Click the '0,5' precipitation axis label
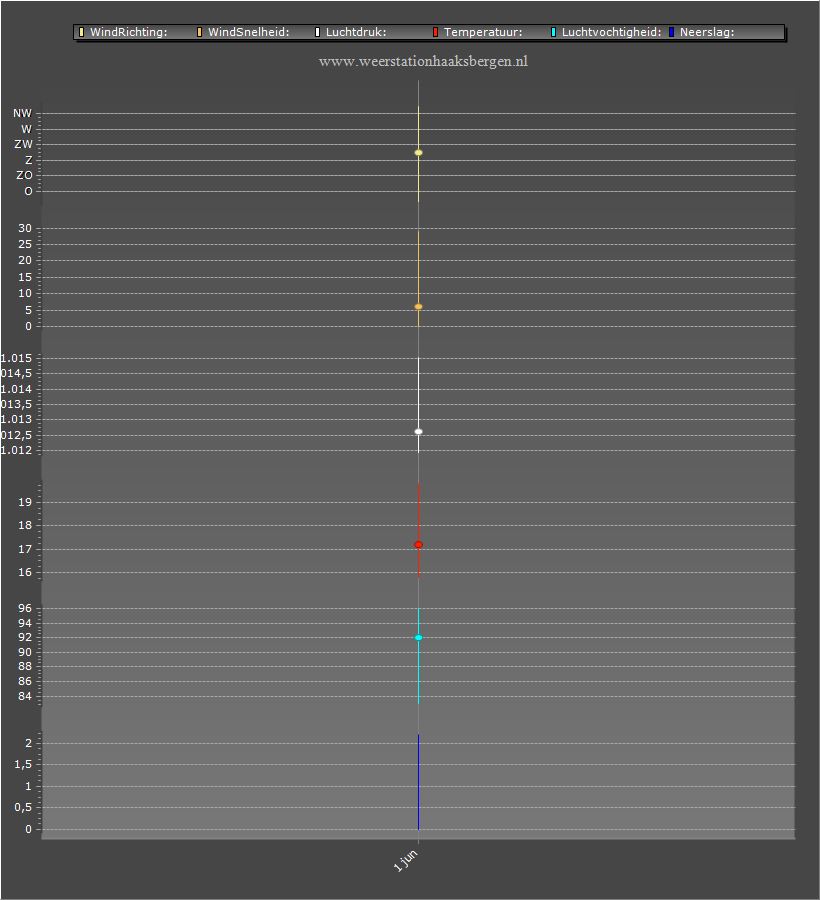Viewport: 820px width, 900px height. click(23, 808)
